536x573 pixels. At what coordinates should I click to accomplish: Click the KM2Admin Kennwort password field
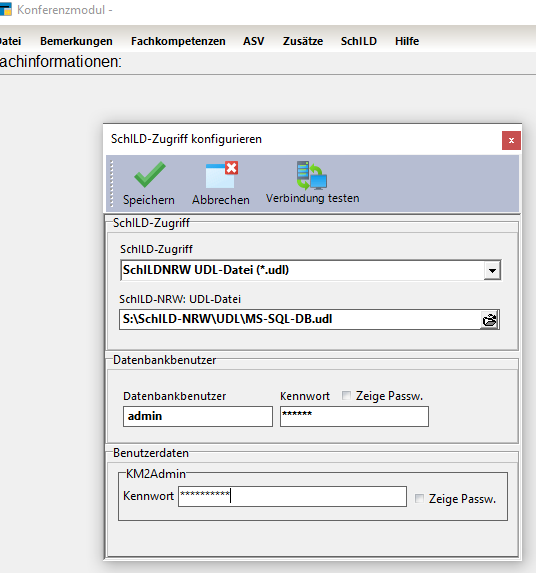point(292,496)
